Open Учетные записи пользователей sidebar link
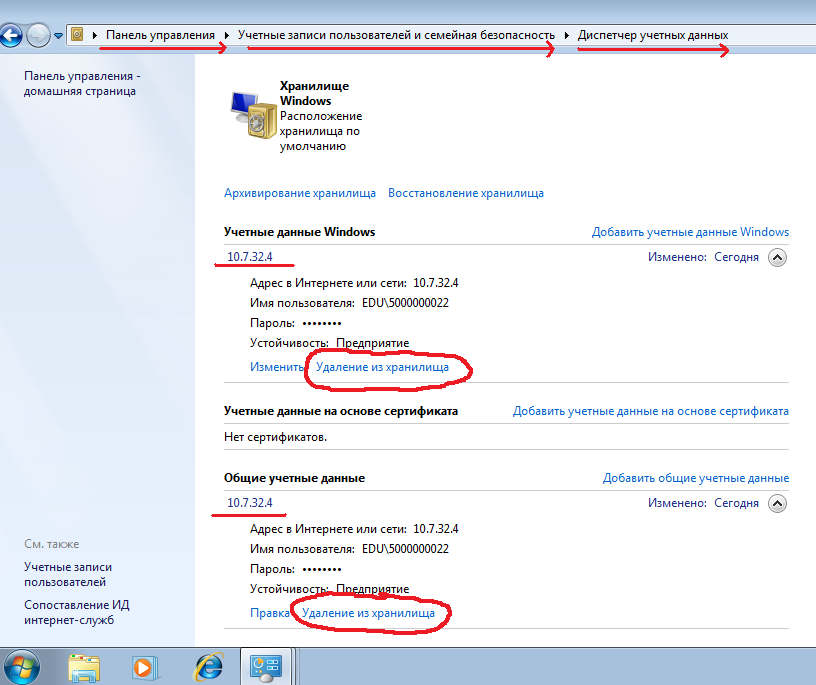 (68, 574)
